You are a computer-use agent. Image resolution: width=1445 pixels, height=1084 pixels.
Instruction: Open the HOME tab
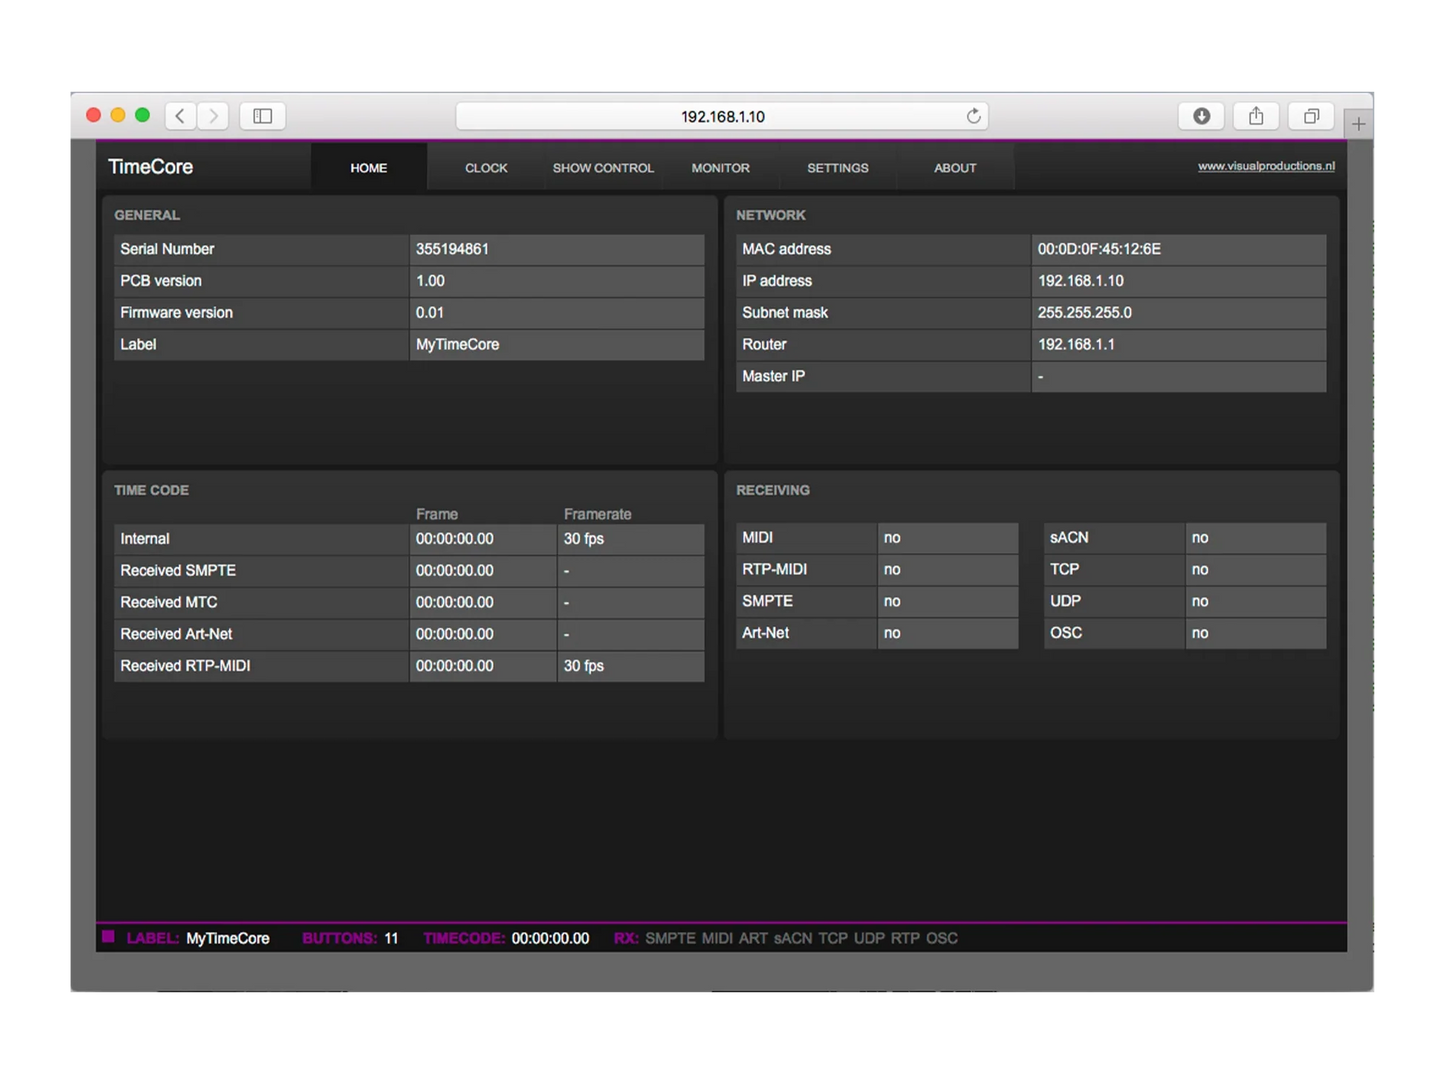click(x=369, y=168)
